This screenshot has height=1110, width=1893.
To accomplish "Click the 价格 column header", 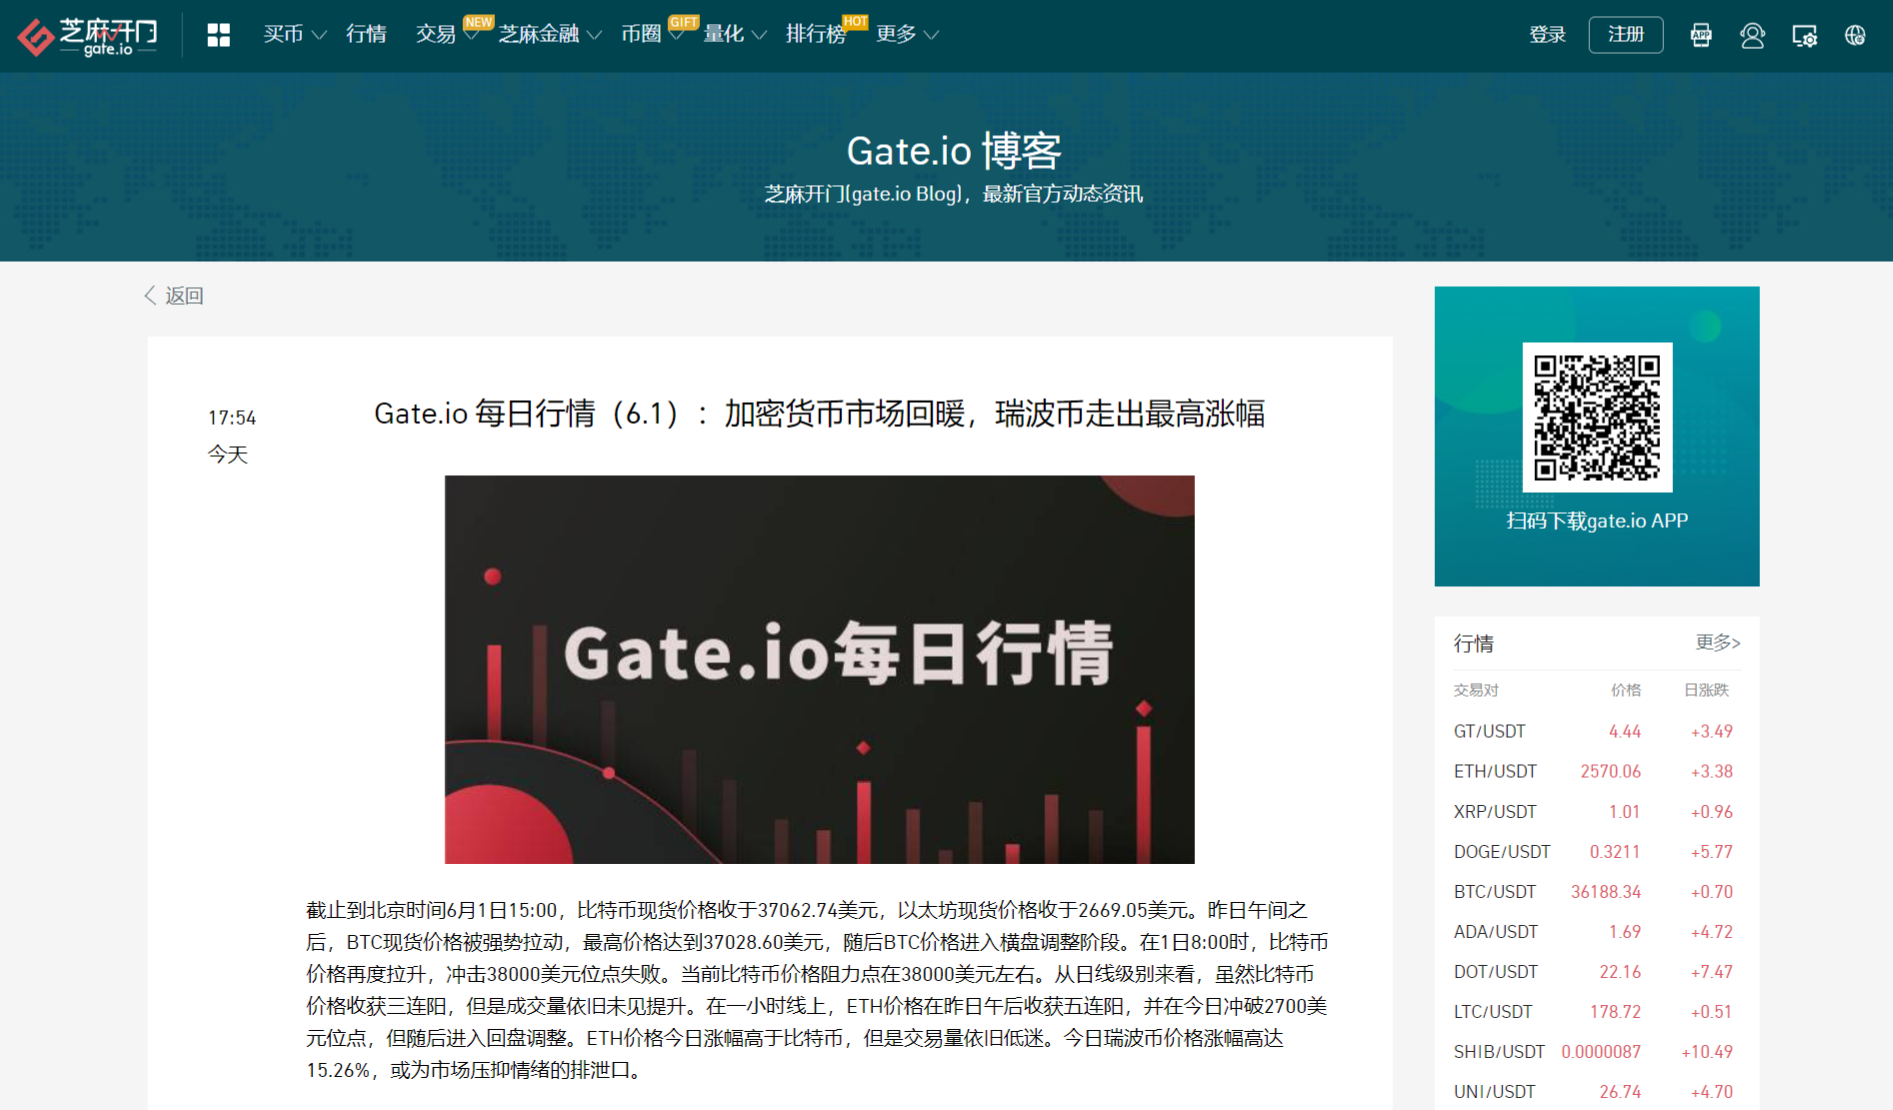I will coord(1625,690).
